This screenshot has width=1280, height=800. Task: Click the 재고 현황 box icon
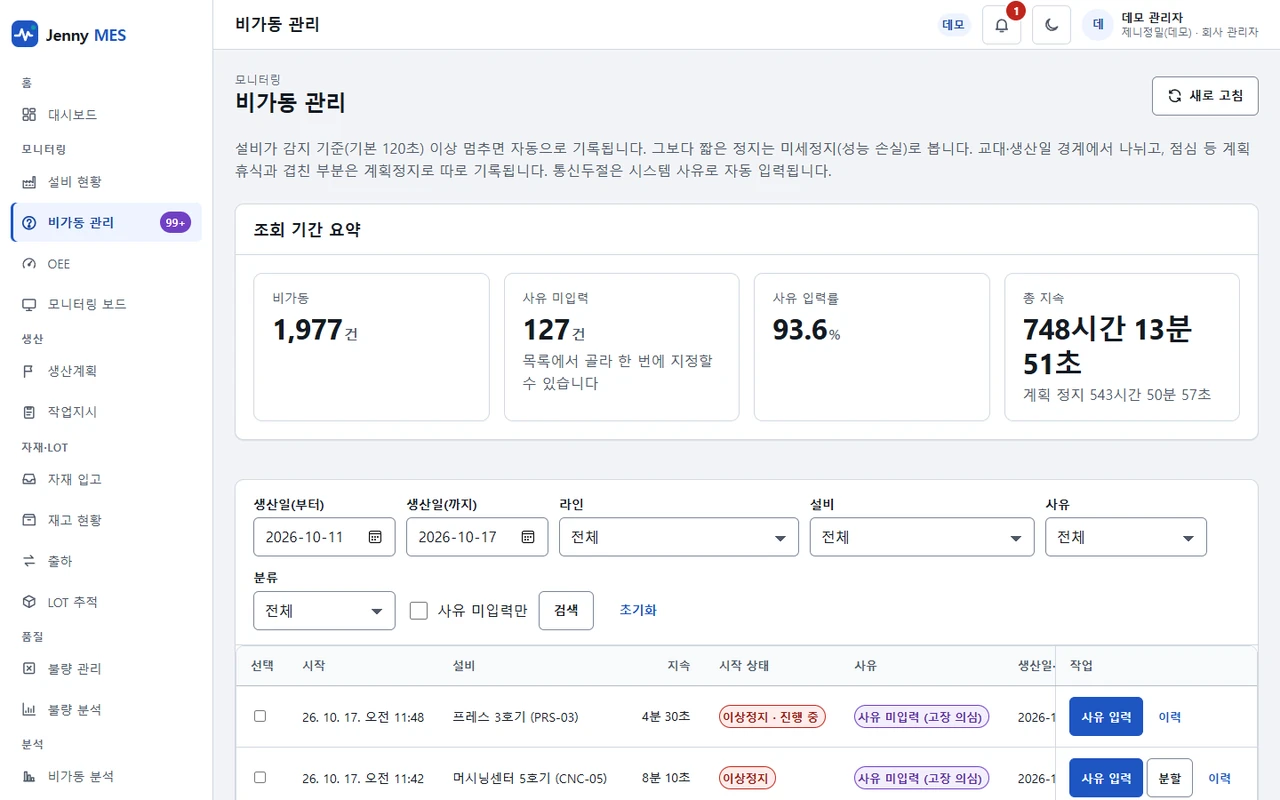(x=29, y=520)
